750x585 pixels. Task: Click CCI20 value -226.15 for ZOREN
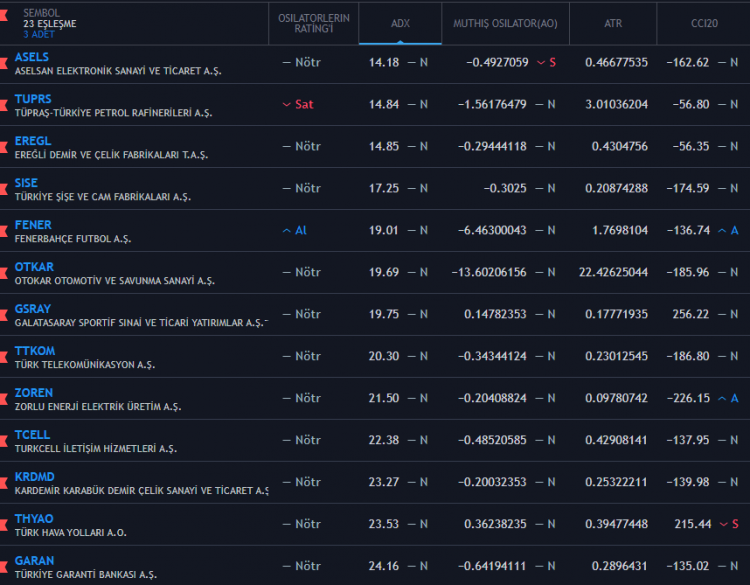(688, 398)
